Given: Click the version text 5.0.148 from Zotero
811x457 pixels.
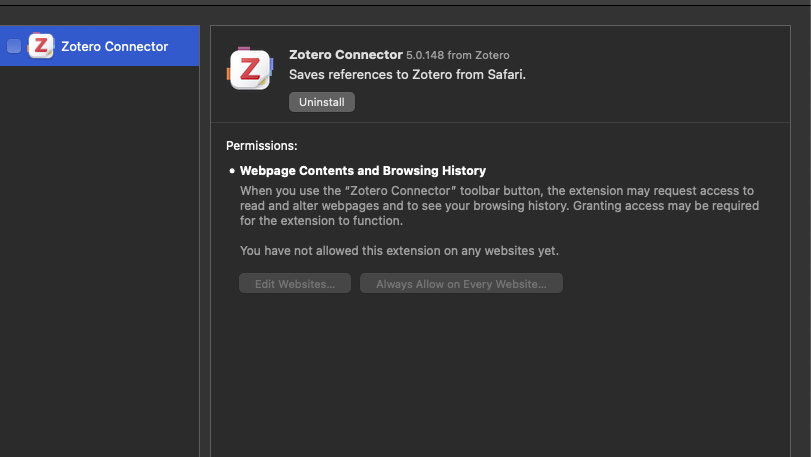Looking at the screenshot, I should click(x=458, y=55).
